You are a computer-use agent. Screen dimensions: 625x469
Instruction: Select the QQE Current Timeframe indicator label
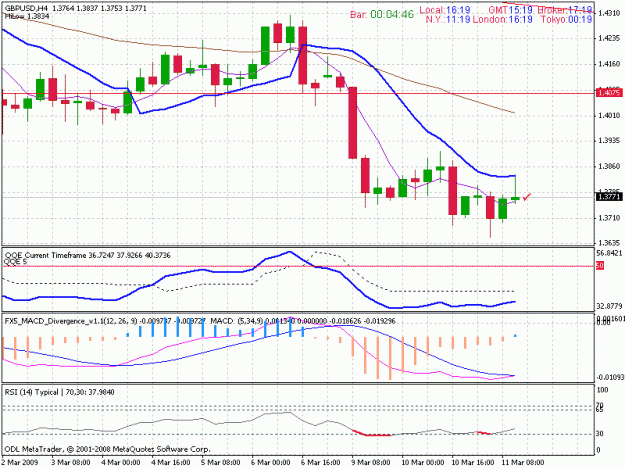pyautogui.click(x=87, y=255)
